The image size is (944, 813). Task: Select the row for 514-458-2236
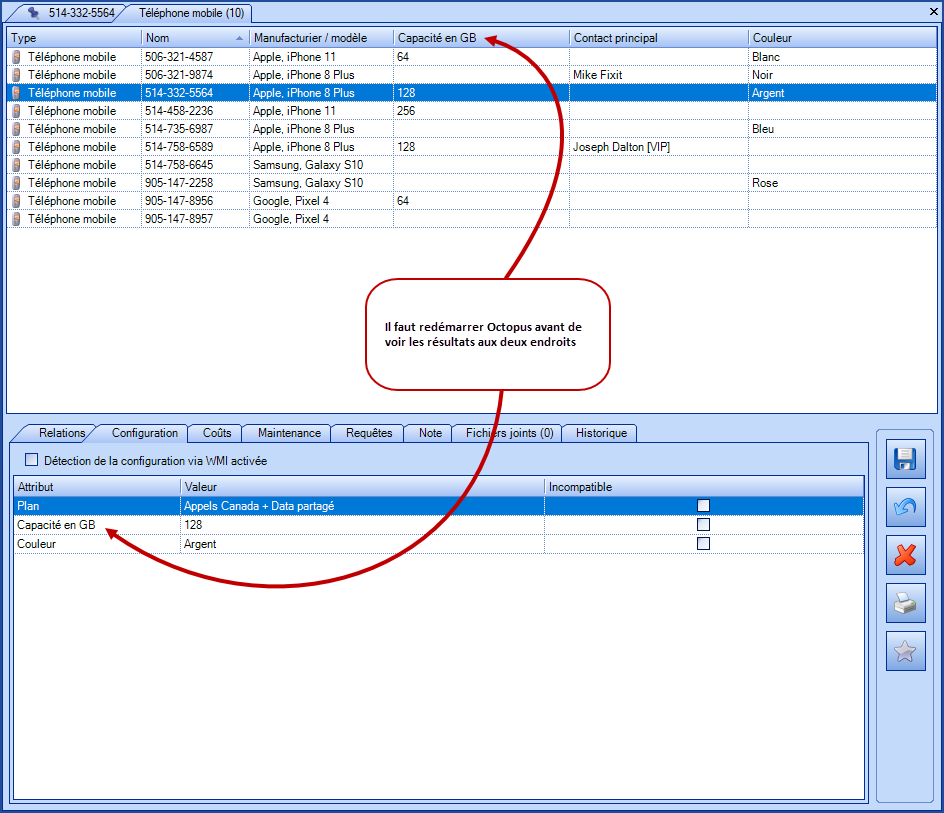pos(180,111)
